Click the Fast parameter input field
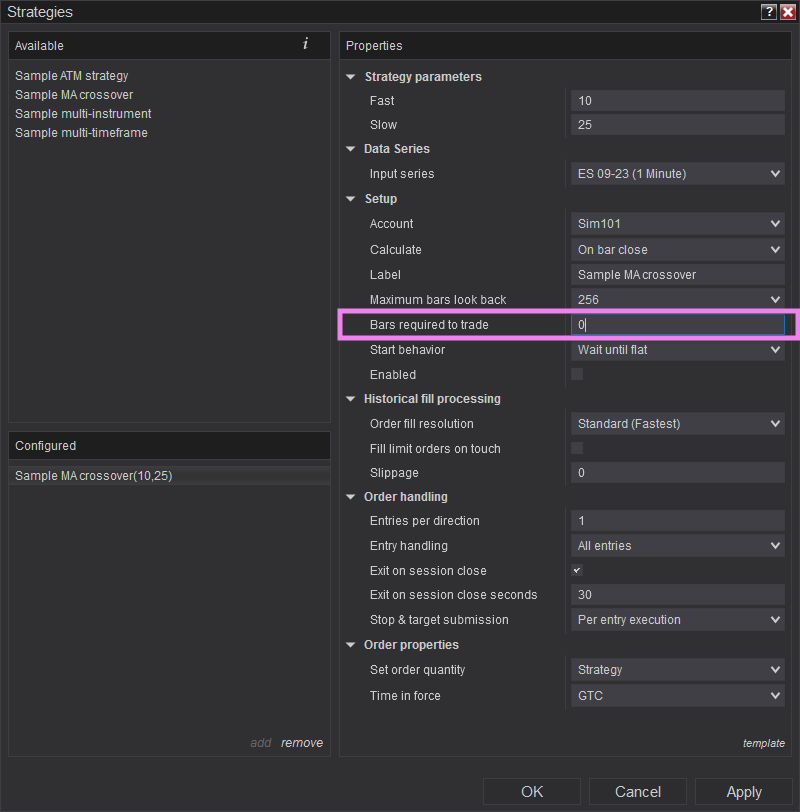This screenshot has width=800, height=812. click(677, 101)
